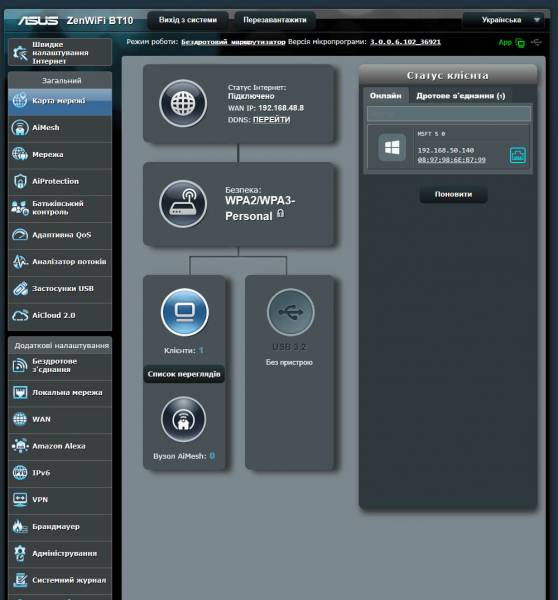Open firmware version 3.0.0.6.102_36921 link
This screenshot has width=558, height=600.
[x=405, y=42]
